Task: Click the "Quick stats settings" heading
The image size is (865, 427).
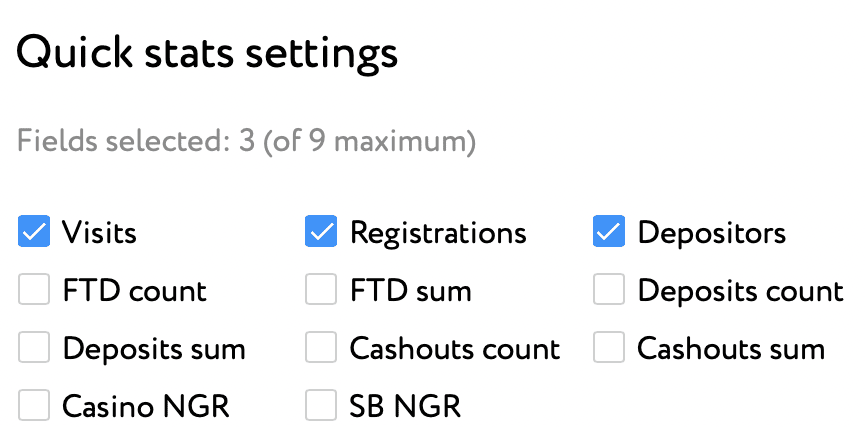Action: [x=207, y=52]
